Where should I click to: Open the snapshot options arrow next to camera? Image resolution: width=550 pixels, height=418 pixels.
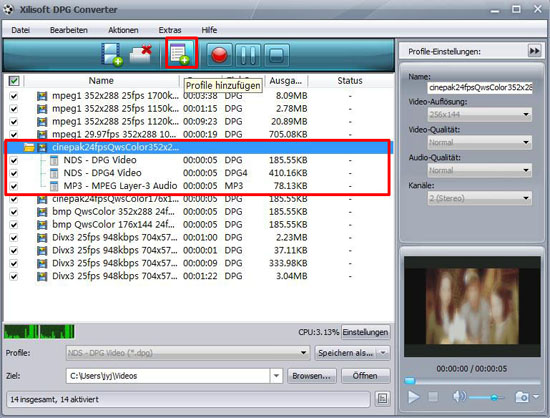coord(536,397)
